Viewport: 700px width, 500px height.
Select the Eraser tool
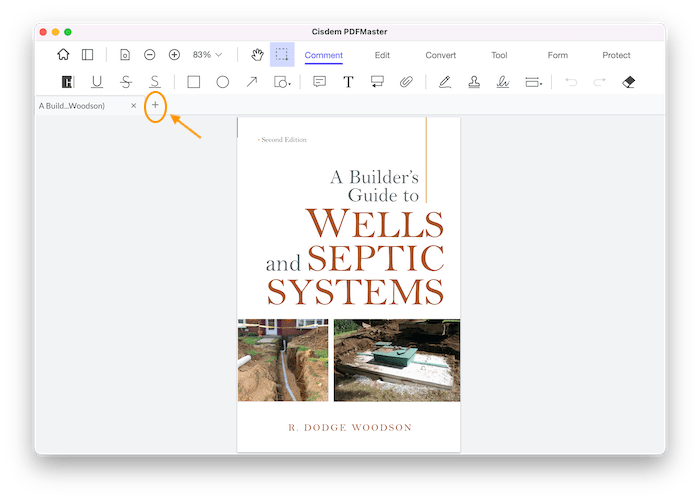[x=629, y=82]
